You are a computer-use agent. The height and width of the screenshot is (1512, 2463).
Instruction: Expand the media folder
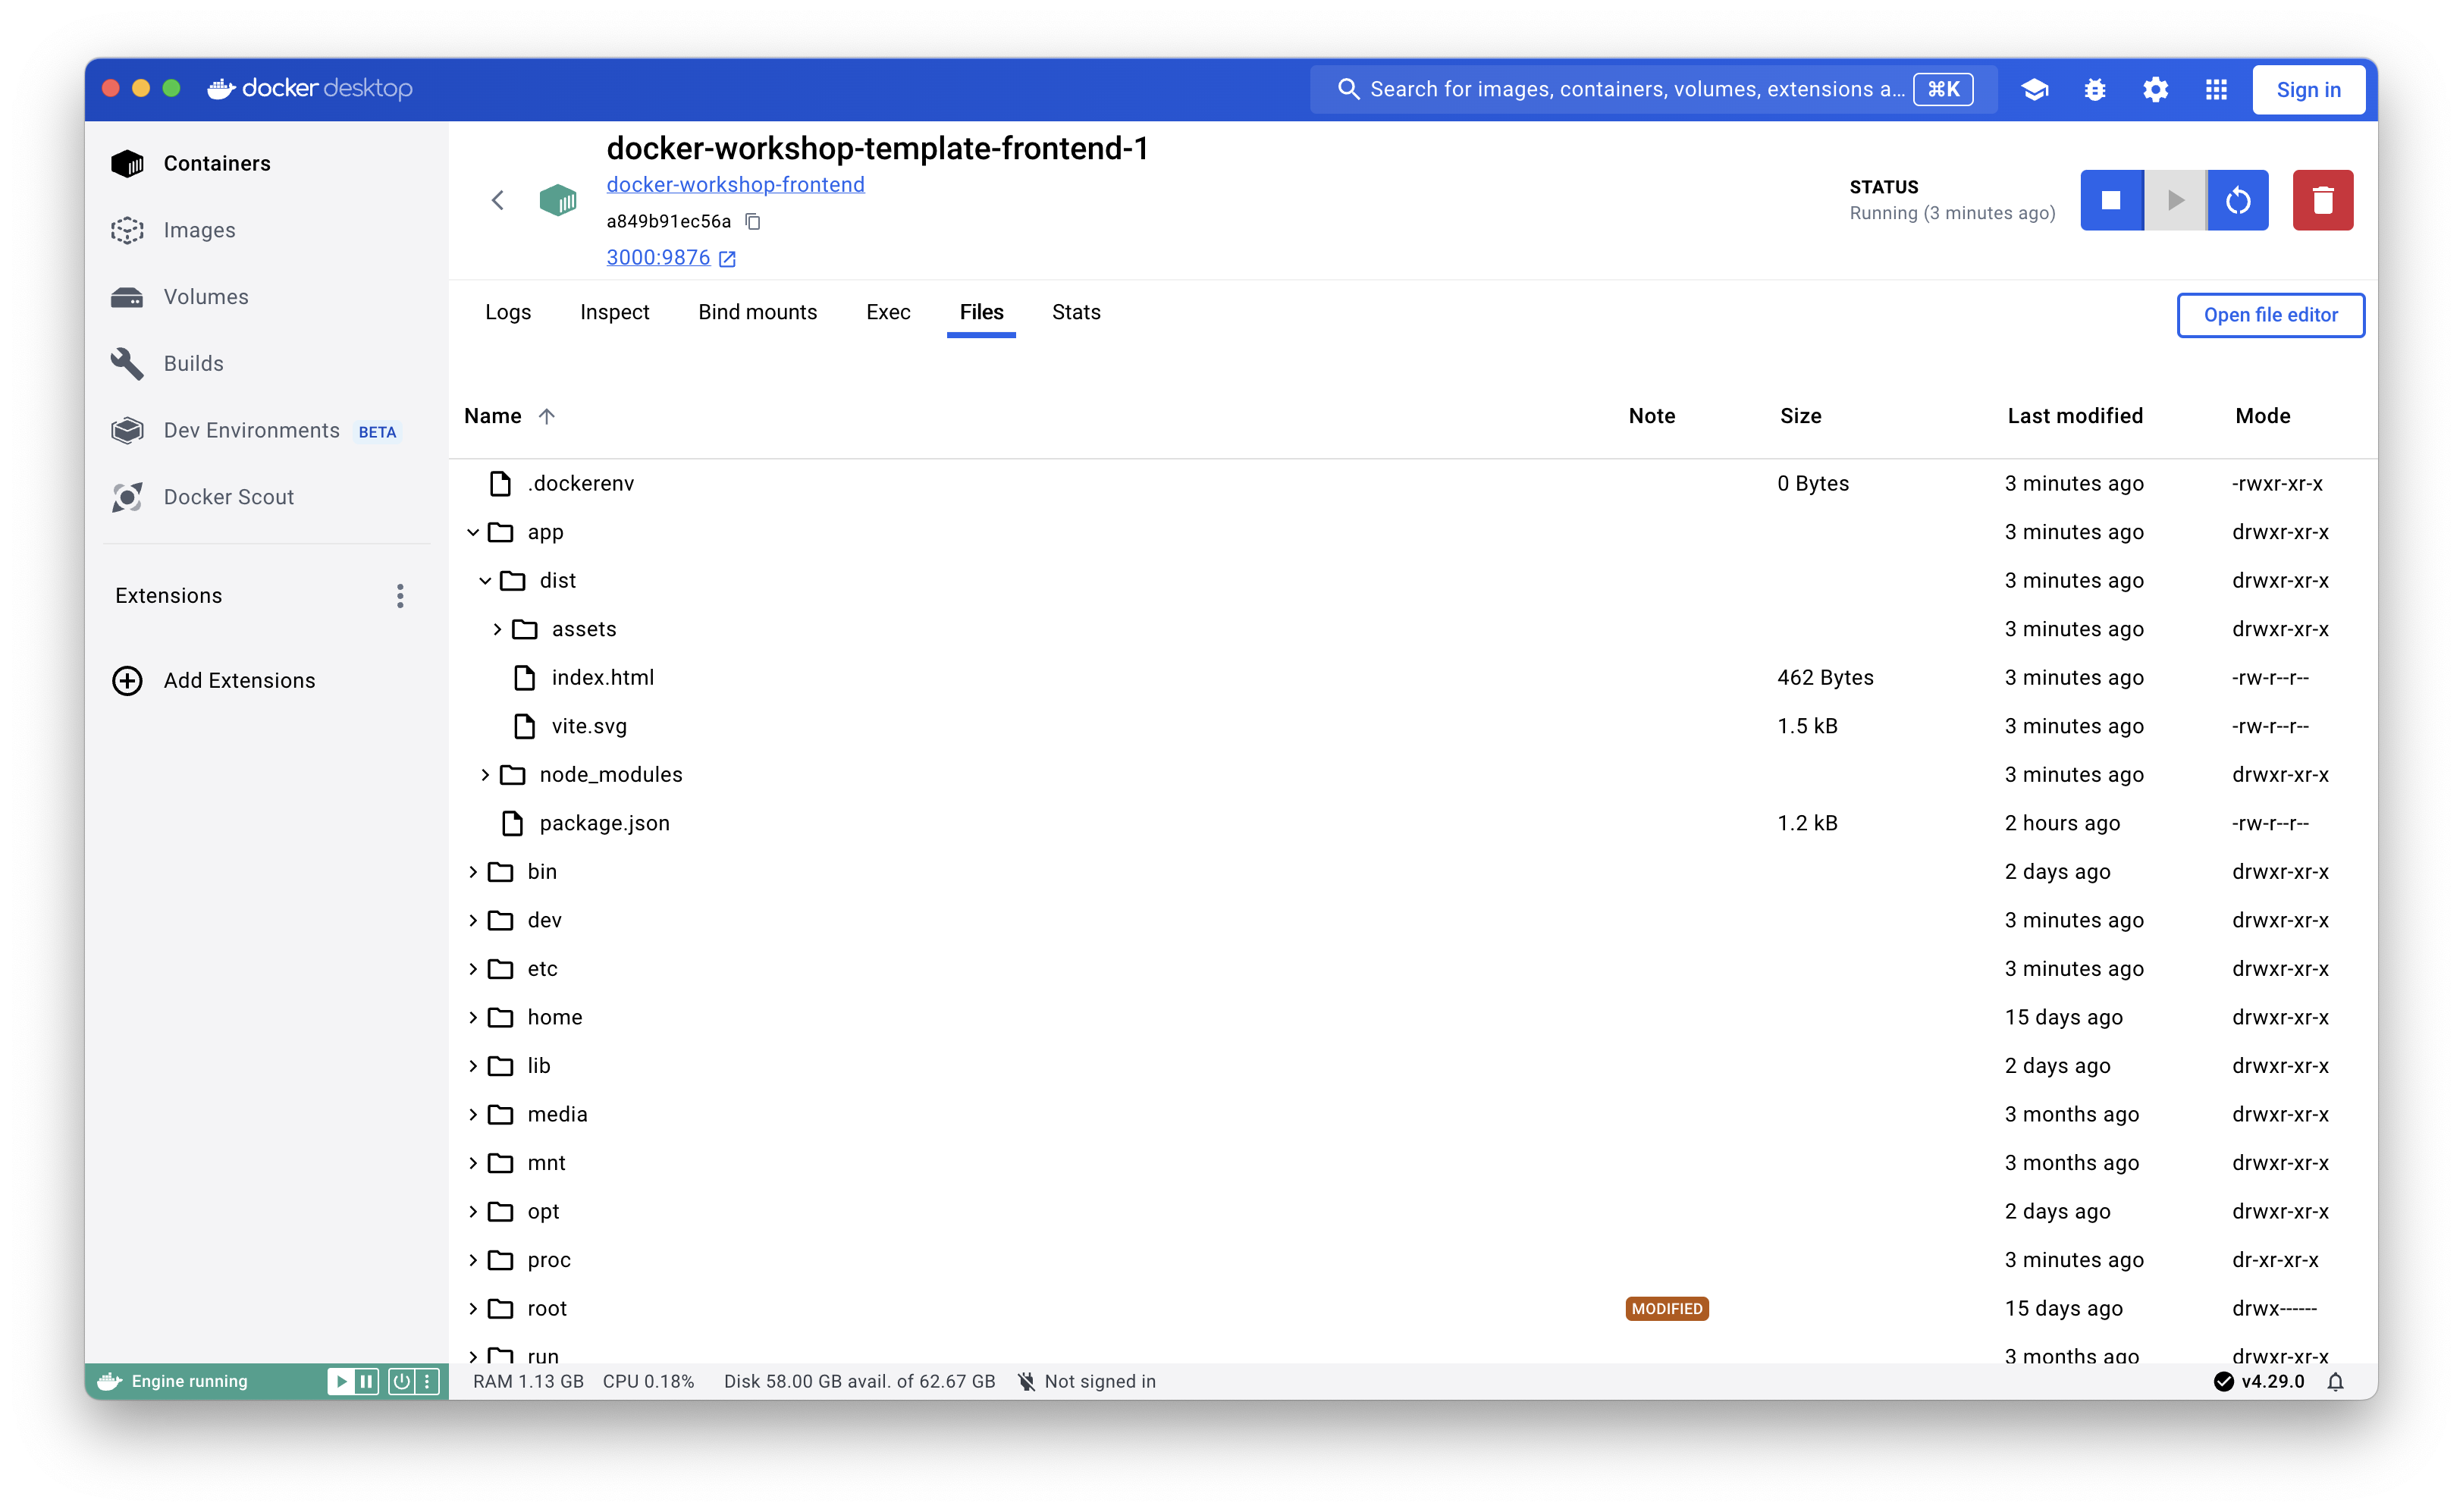click(x=473, y=1114)
